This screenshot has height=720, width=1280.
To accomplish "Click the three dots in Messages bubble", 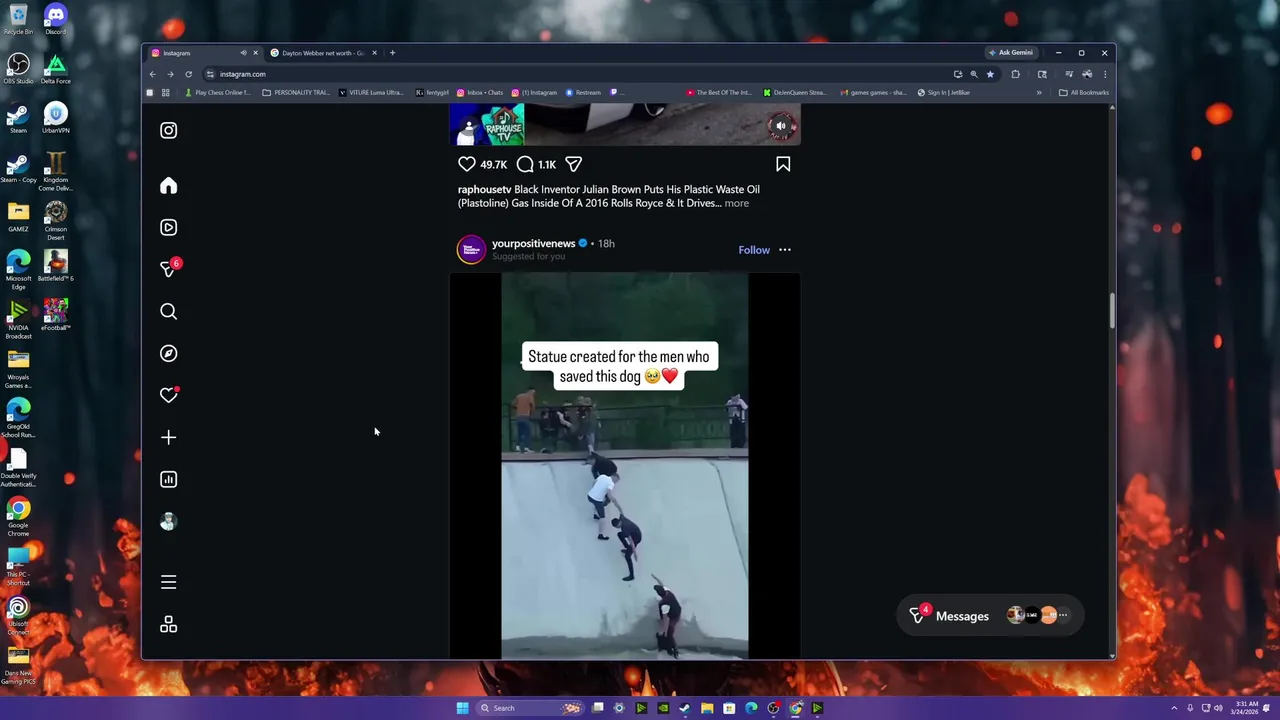I will tap(1063, 615).
